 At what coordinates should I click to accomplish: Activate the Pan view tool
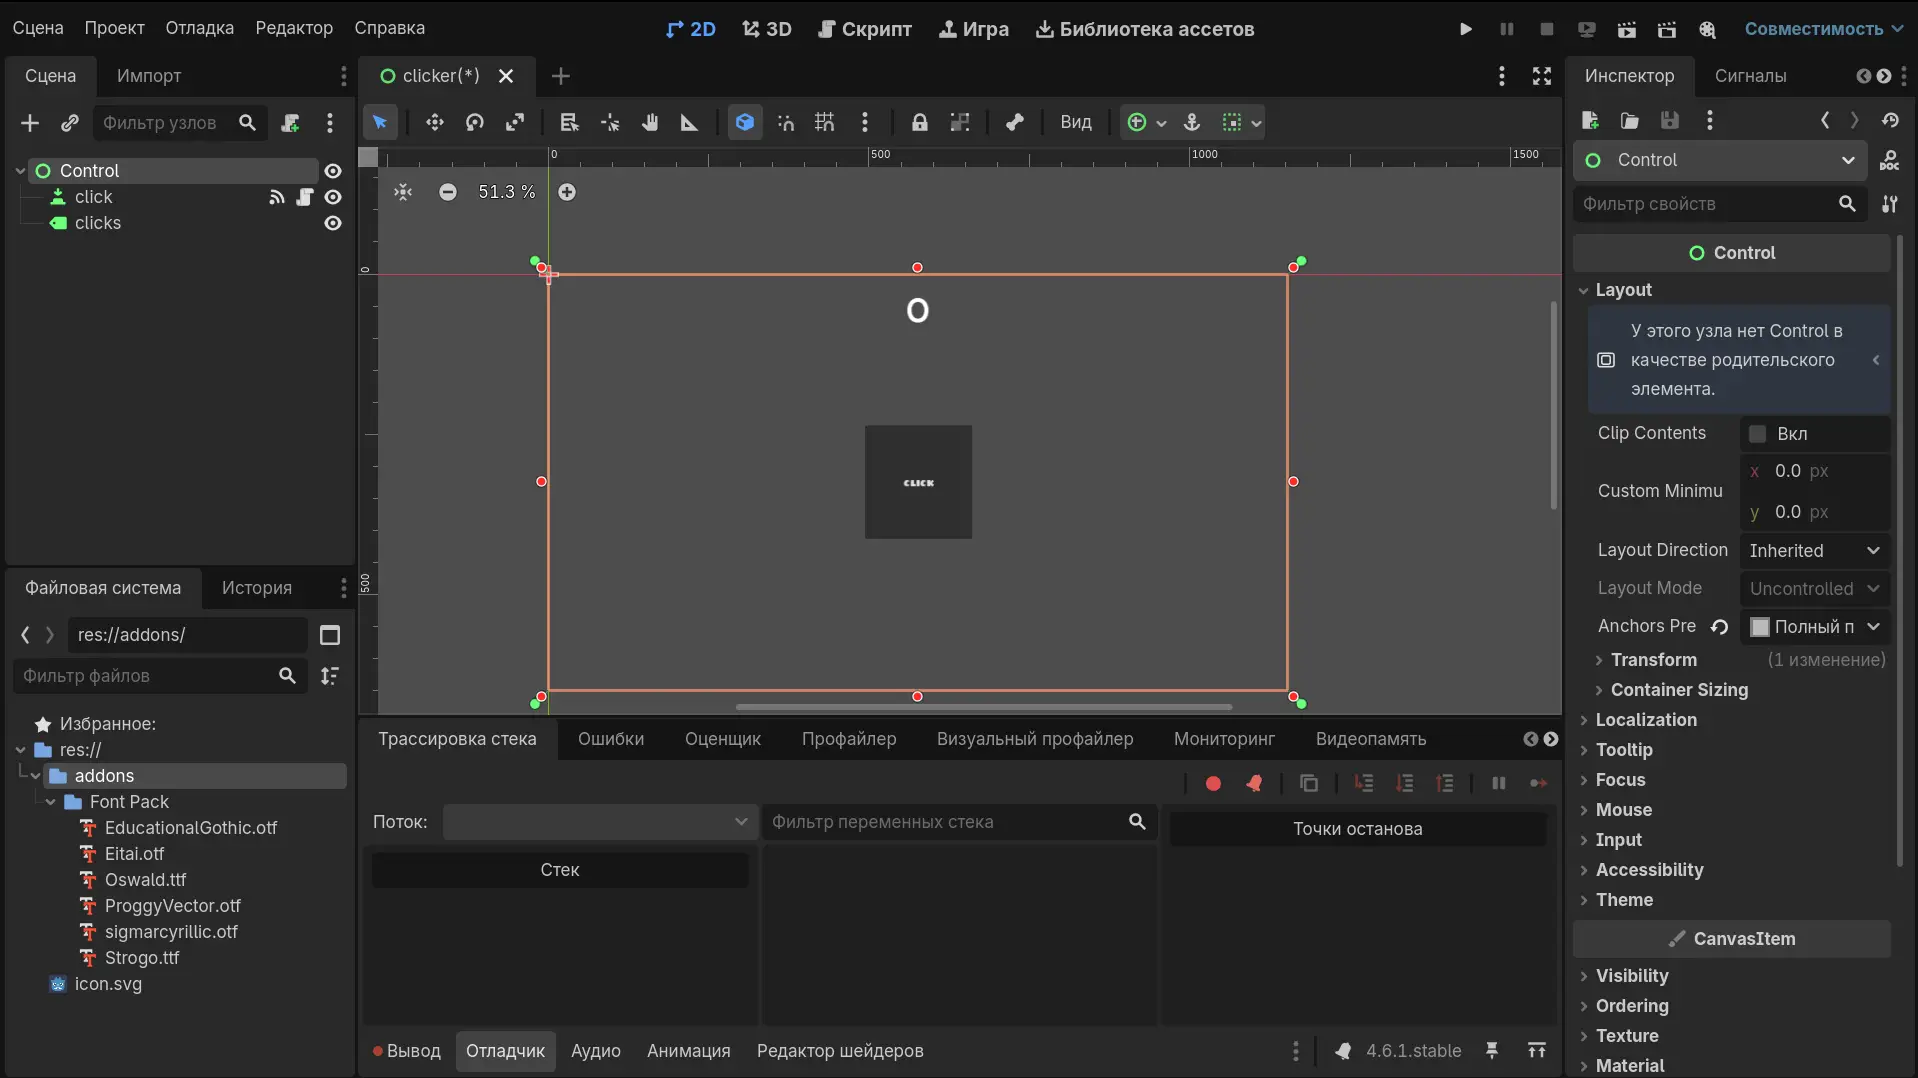tap(651, 122)
